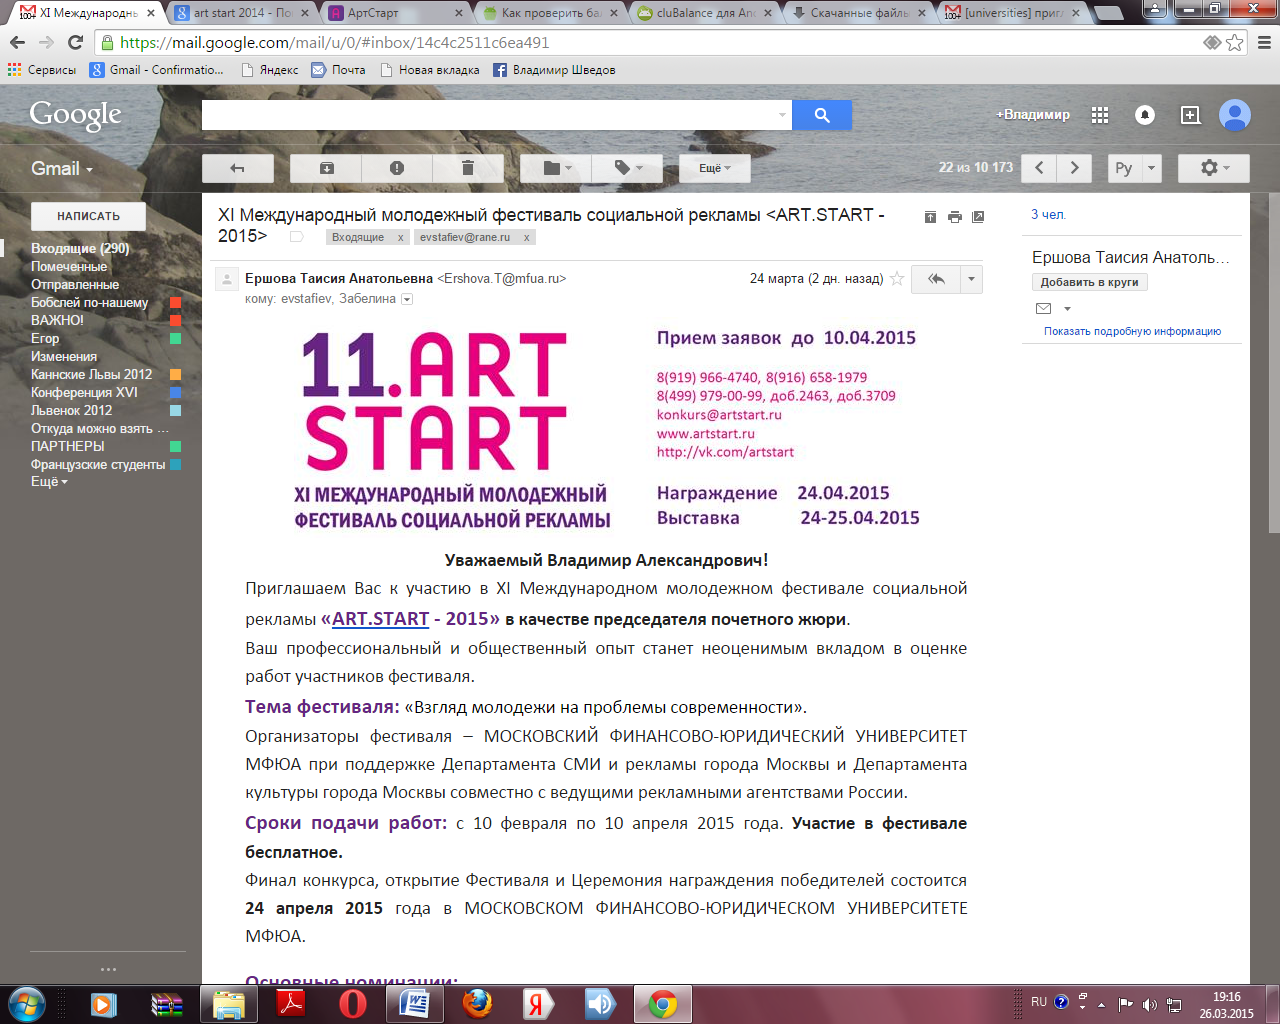This screenshot has height=1024, width=1280.
Task: Click the blue Google search button
Action: [822, 115]
